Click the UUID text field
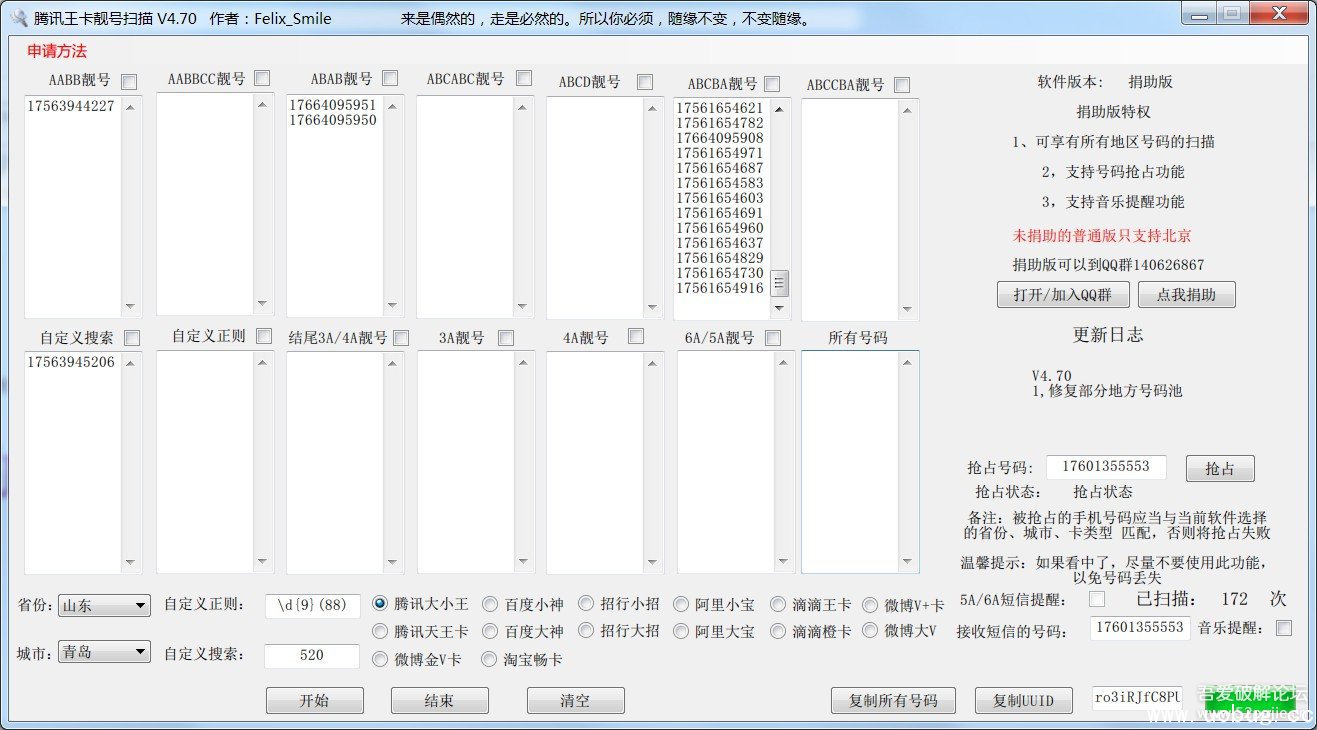Screen dimensions: 1317x730 point(1138,697)
